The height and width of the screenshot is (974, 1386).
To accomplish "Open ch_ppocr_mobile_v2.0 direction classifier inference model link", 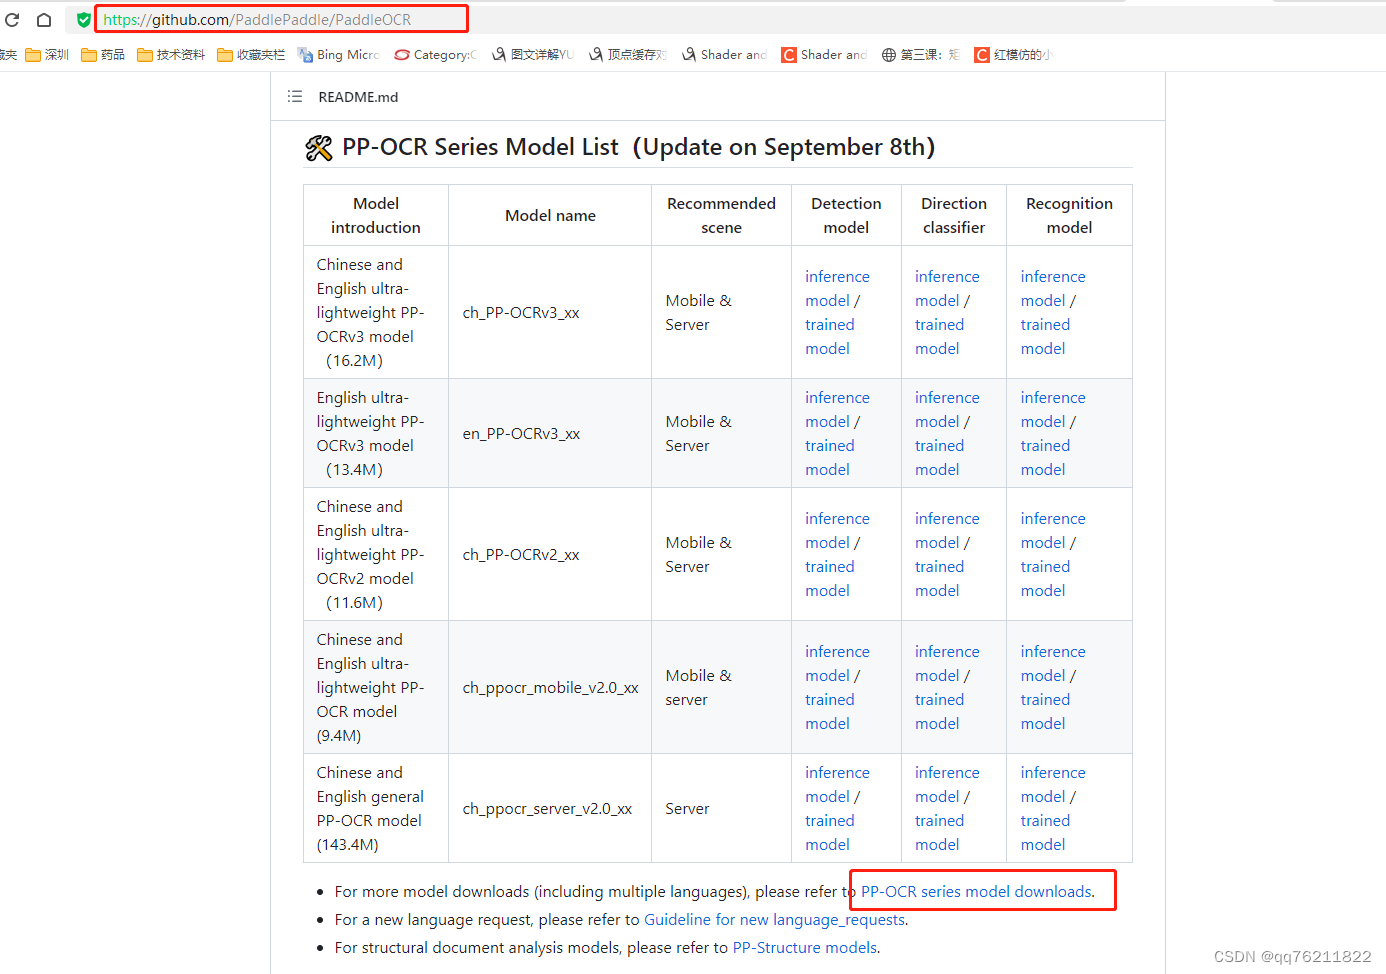I will [x=947, y=663].
